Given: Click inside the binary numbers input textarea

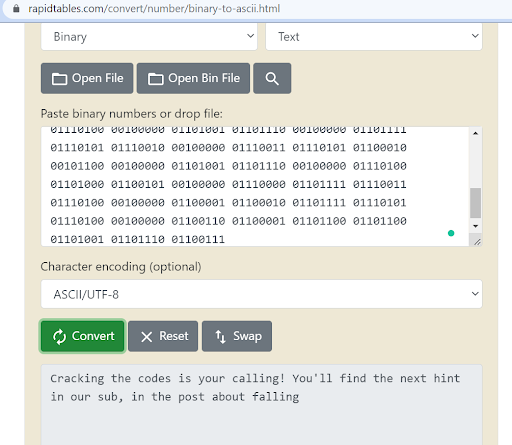Looking at the screenshot, I should coord(255,186).
